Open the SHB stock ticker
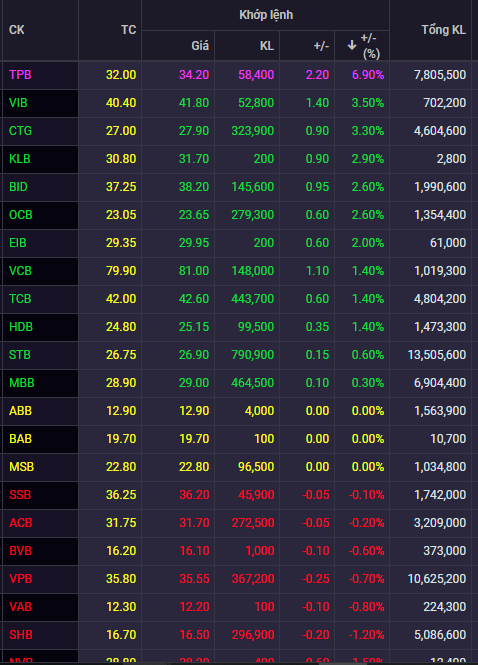 [20, 634]
